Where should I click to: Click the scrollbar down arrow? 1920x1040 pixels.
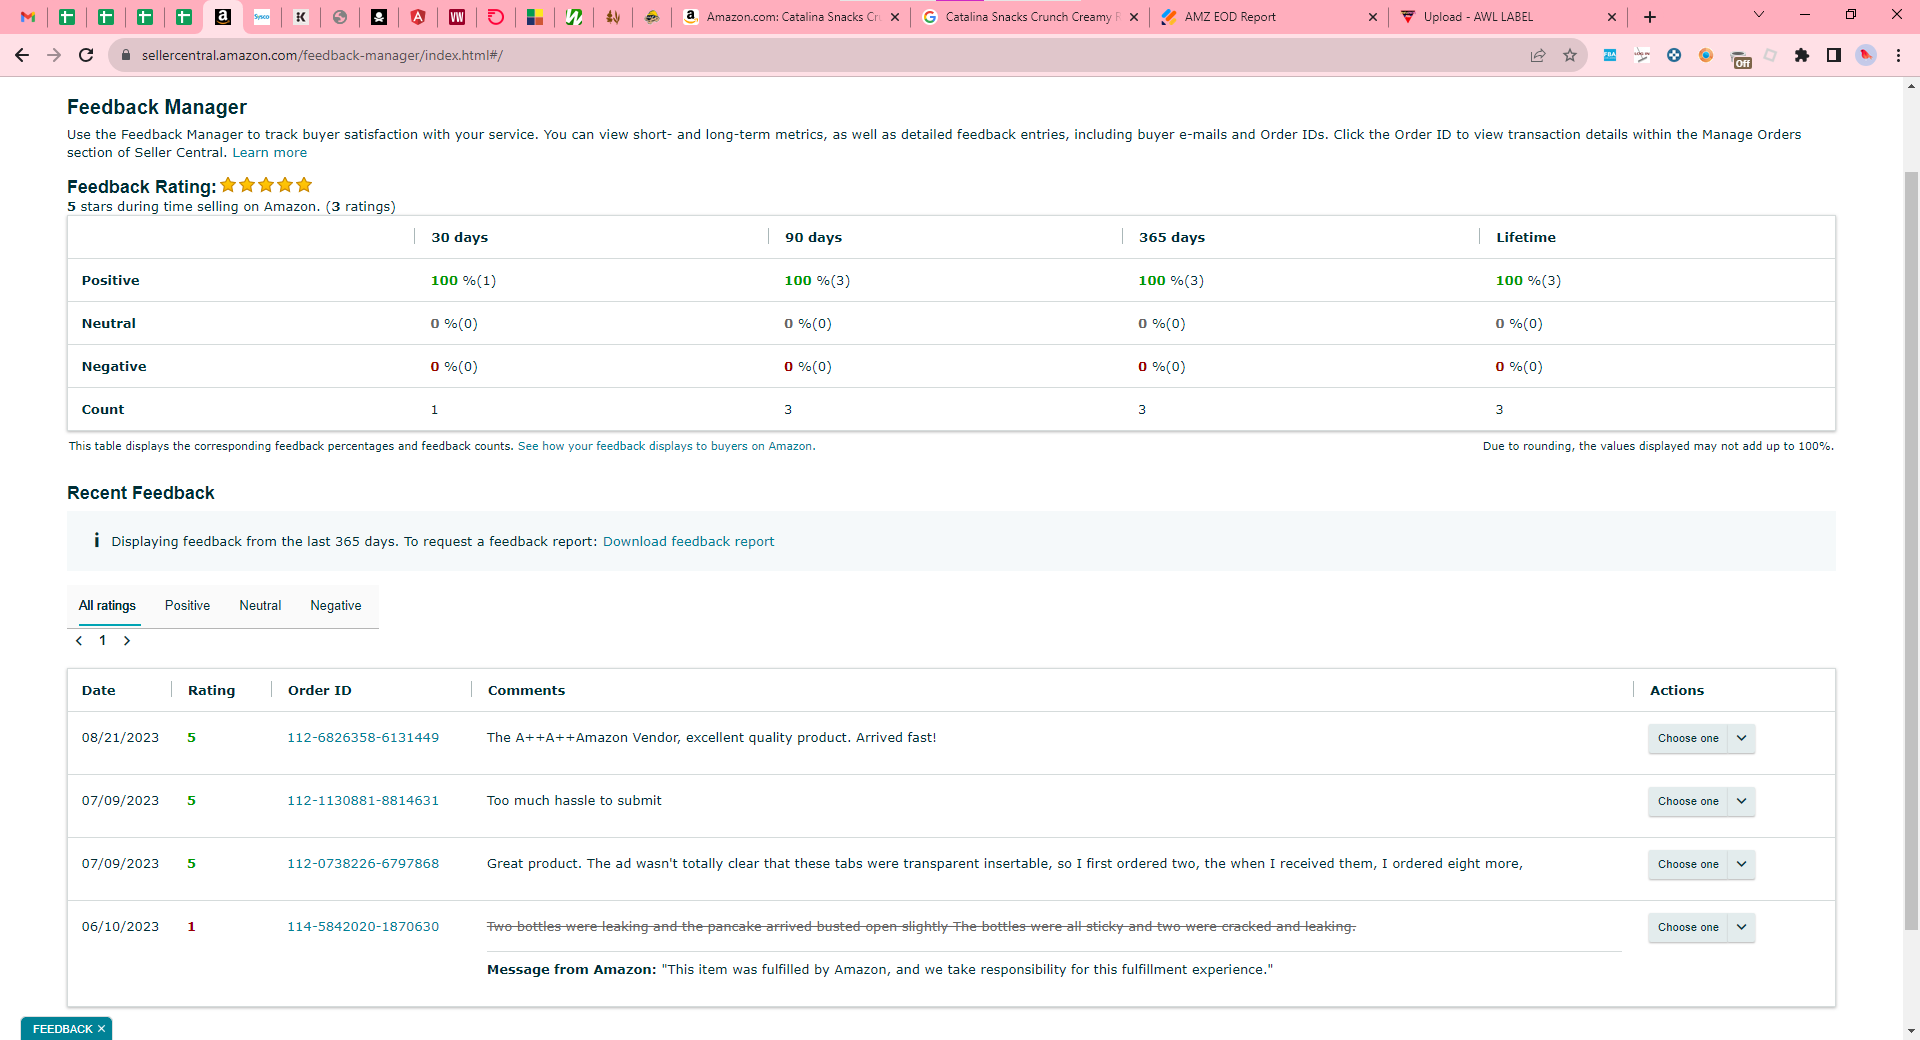point(1911,1031)
